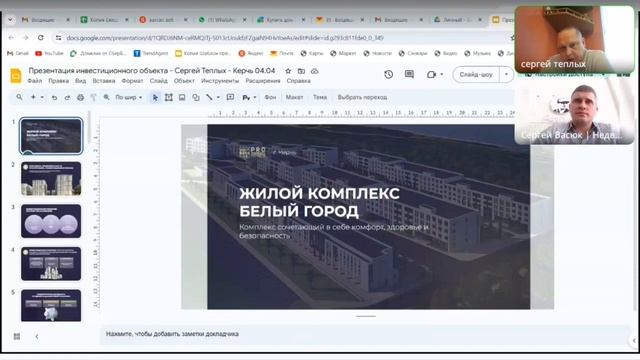
Task: Click the browser address bar URL
Action: (225, 38)
